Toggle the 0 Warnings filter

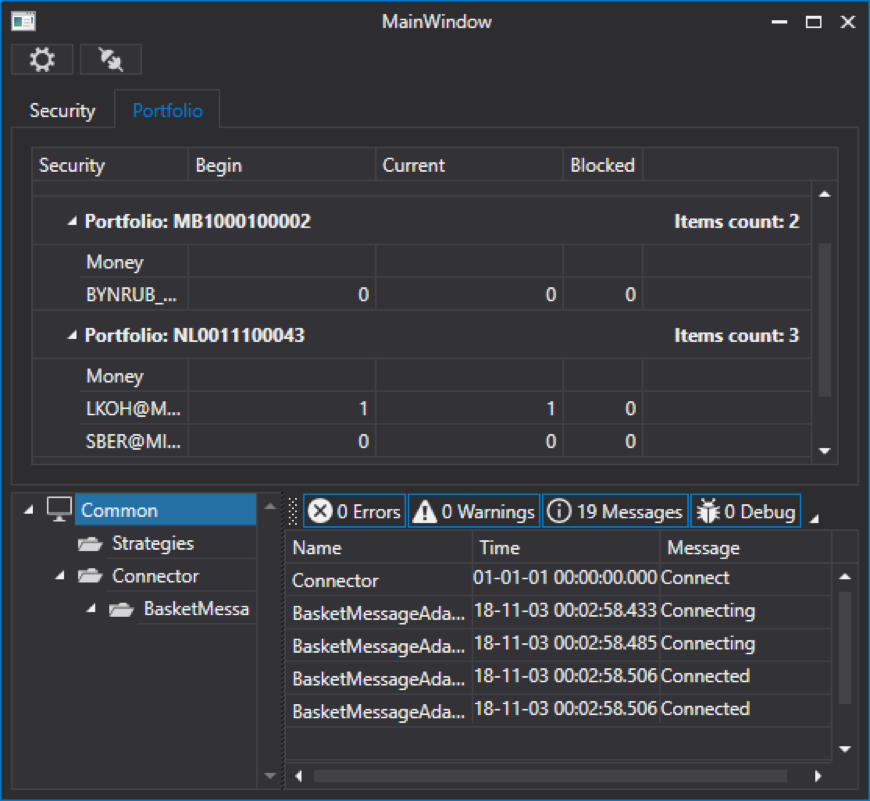point(474,512)
